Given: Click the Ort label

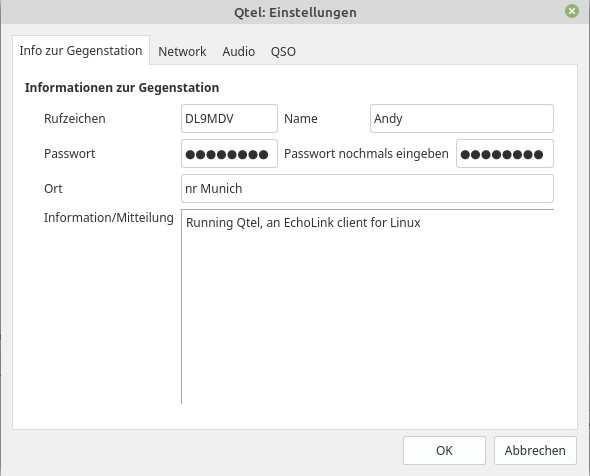Looking at the screenshot, I should click(x=53, y=189).
